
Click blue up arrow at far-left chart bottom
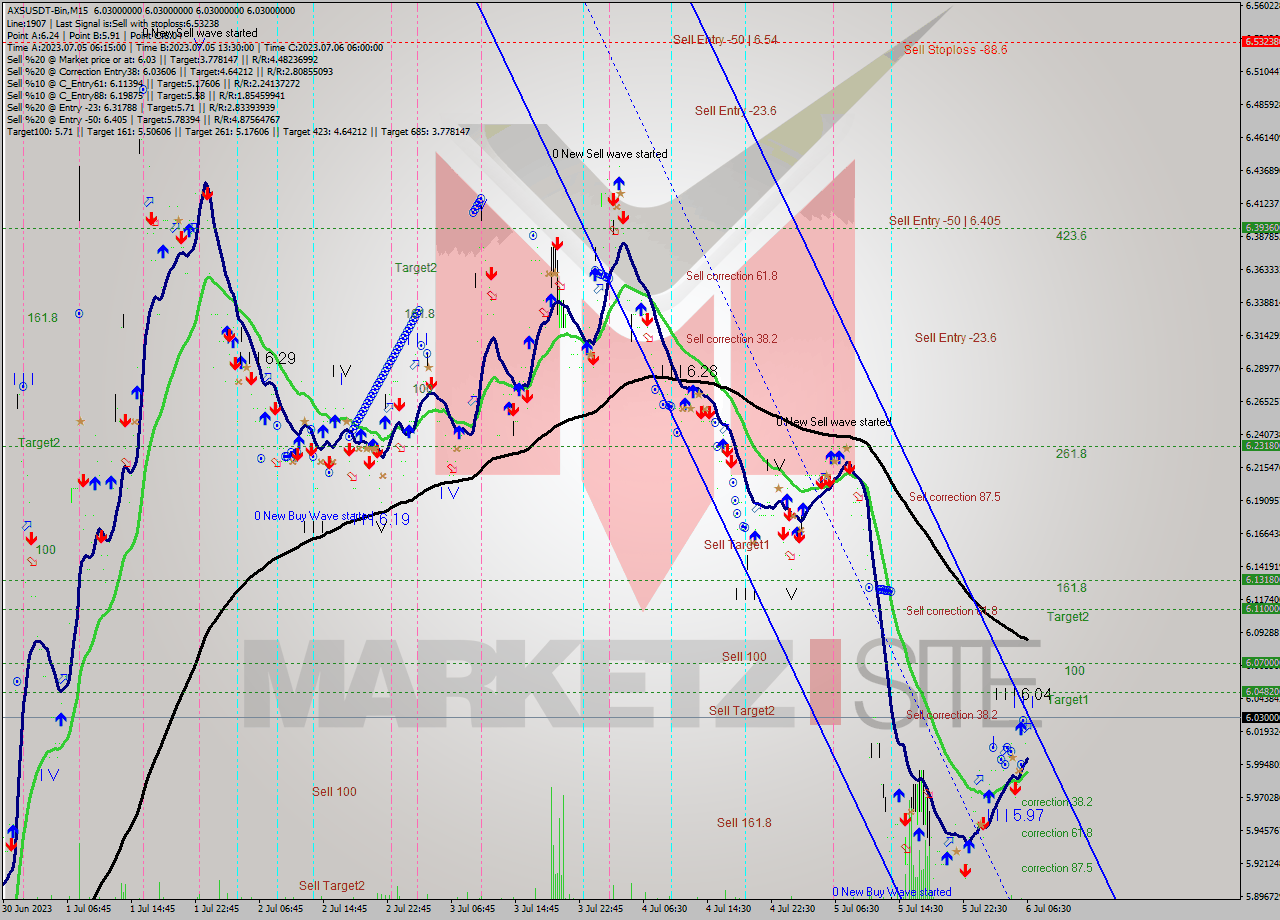point(12,832)
